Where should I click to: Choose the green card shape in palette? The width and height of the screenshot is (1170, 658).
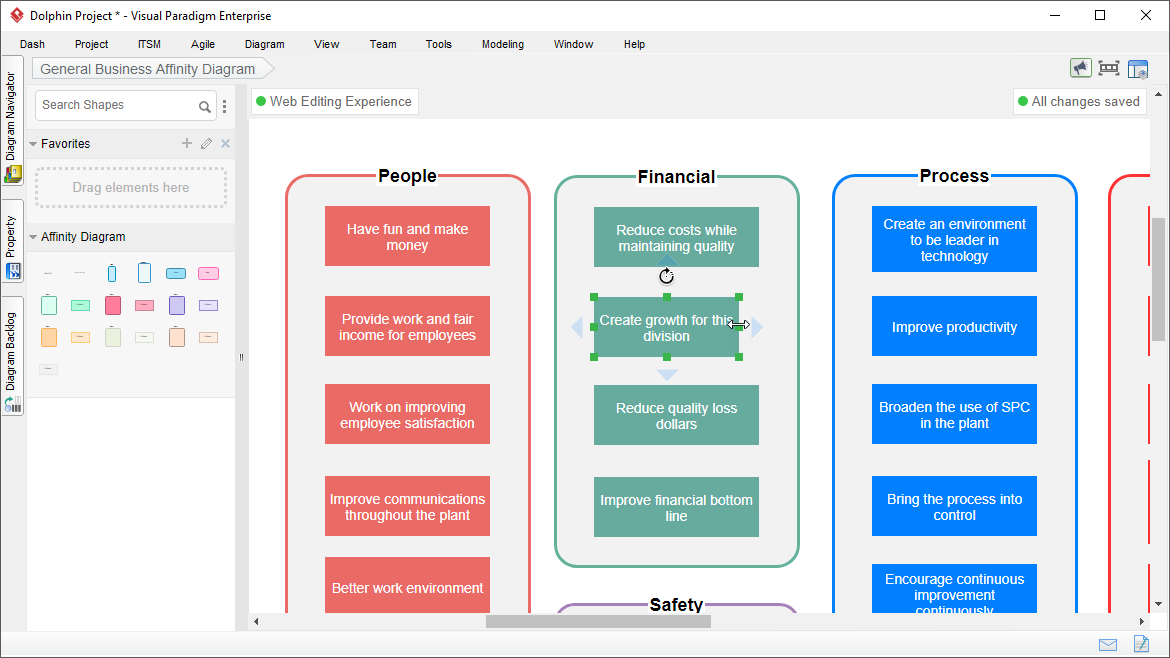pyautogui.click(x=81, y=305)
